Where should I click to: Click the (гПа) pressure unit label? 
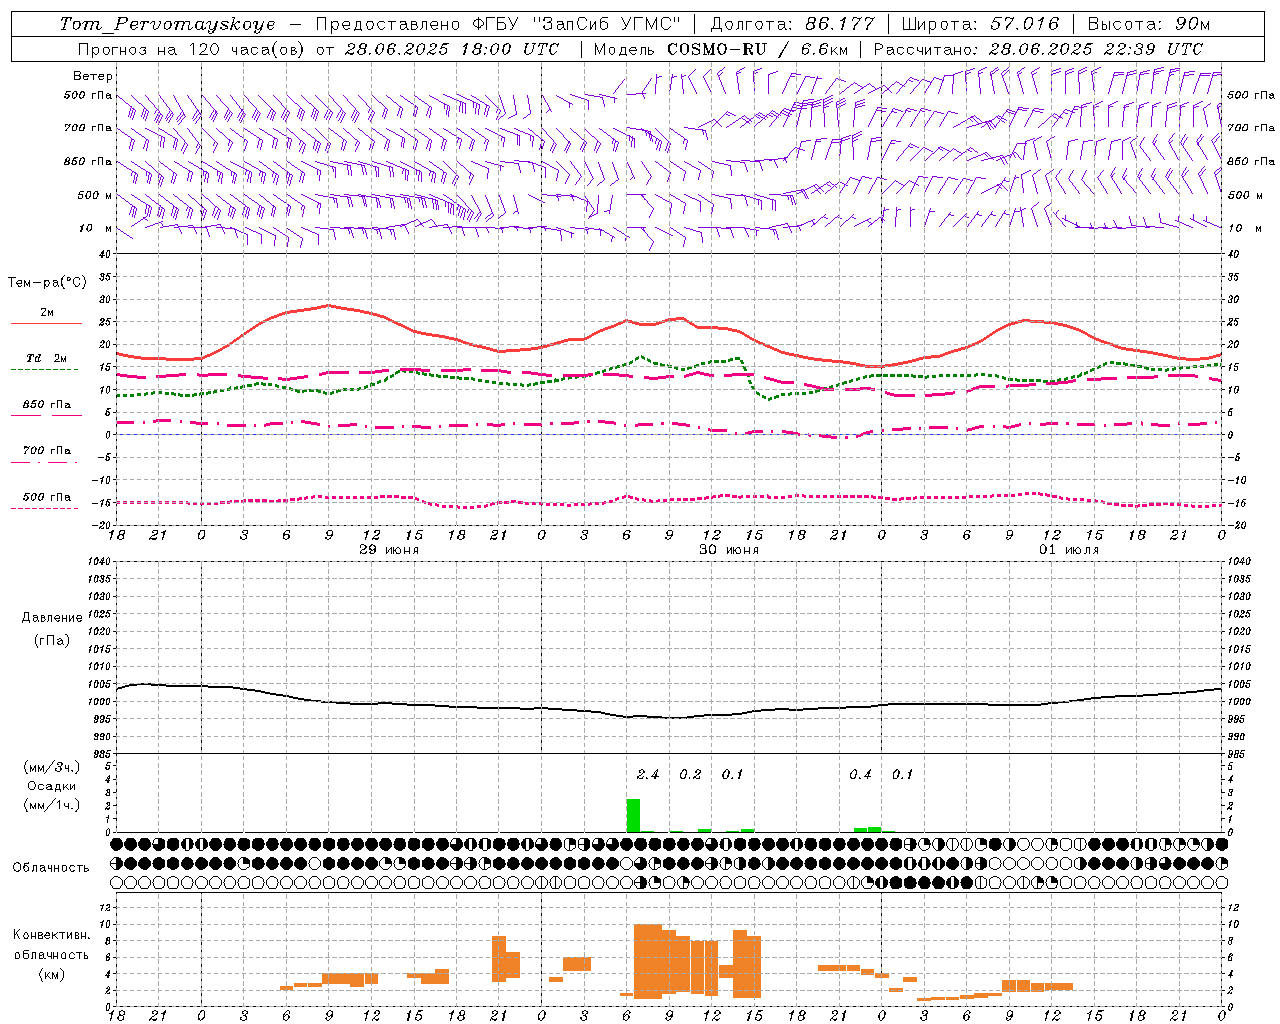52,640
